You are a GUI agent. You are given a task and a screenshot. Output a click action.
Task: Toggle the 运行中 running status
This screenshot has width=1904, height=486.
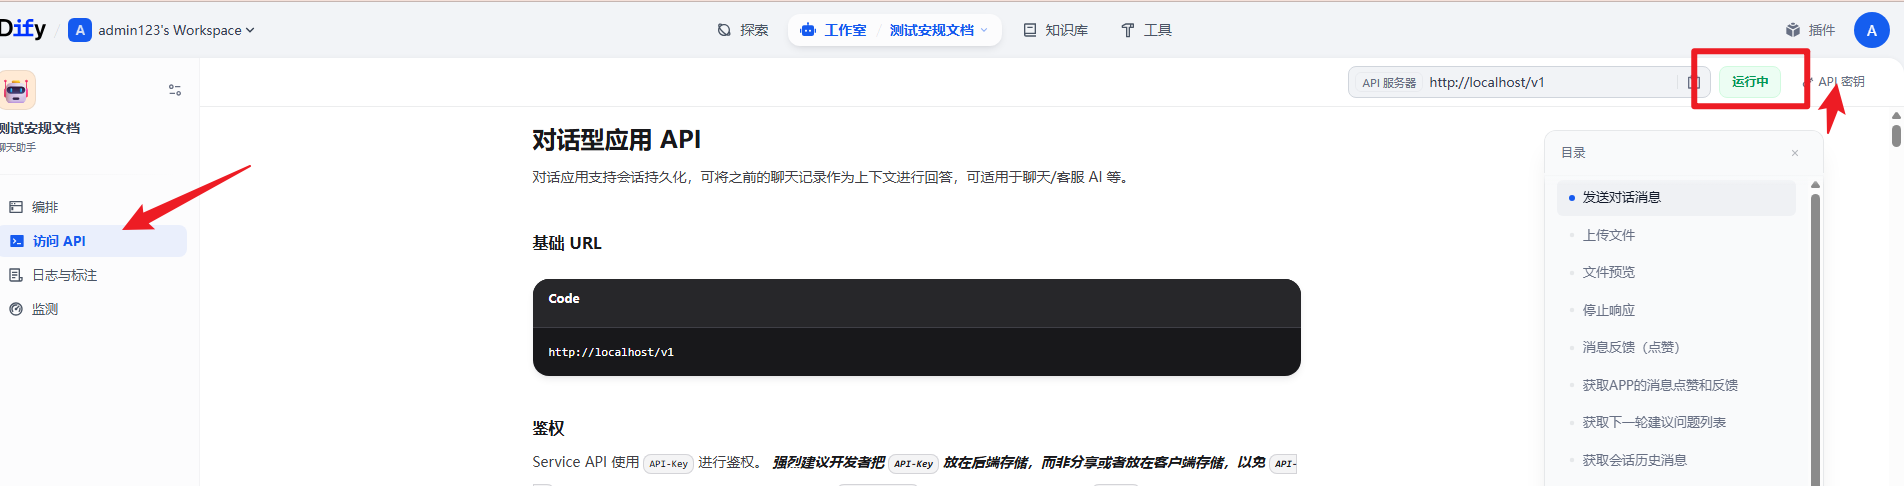(x=1750, y=82)
